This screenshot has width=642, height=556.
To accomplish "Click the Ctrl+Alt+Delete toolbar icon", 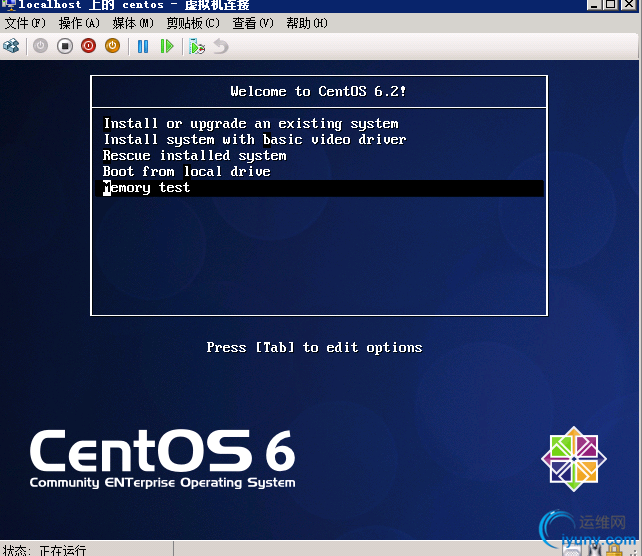I will pyautogui.click(x=11, y=46).
